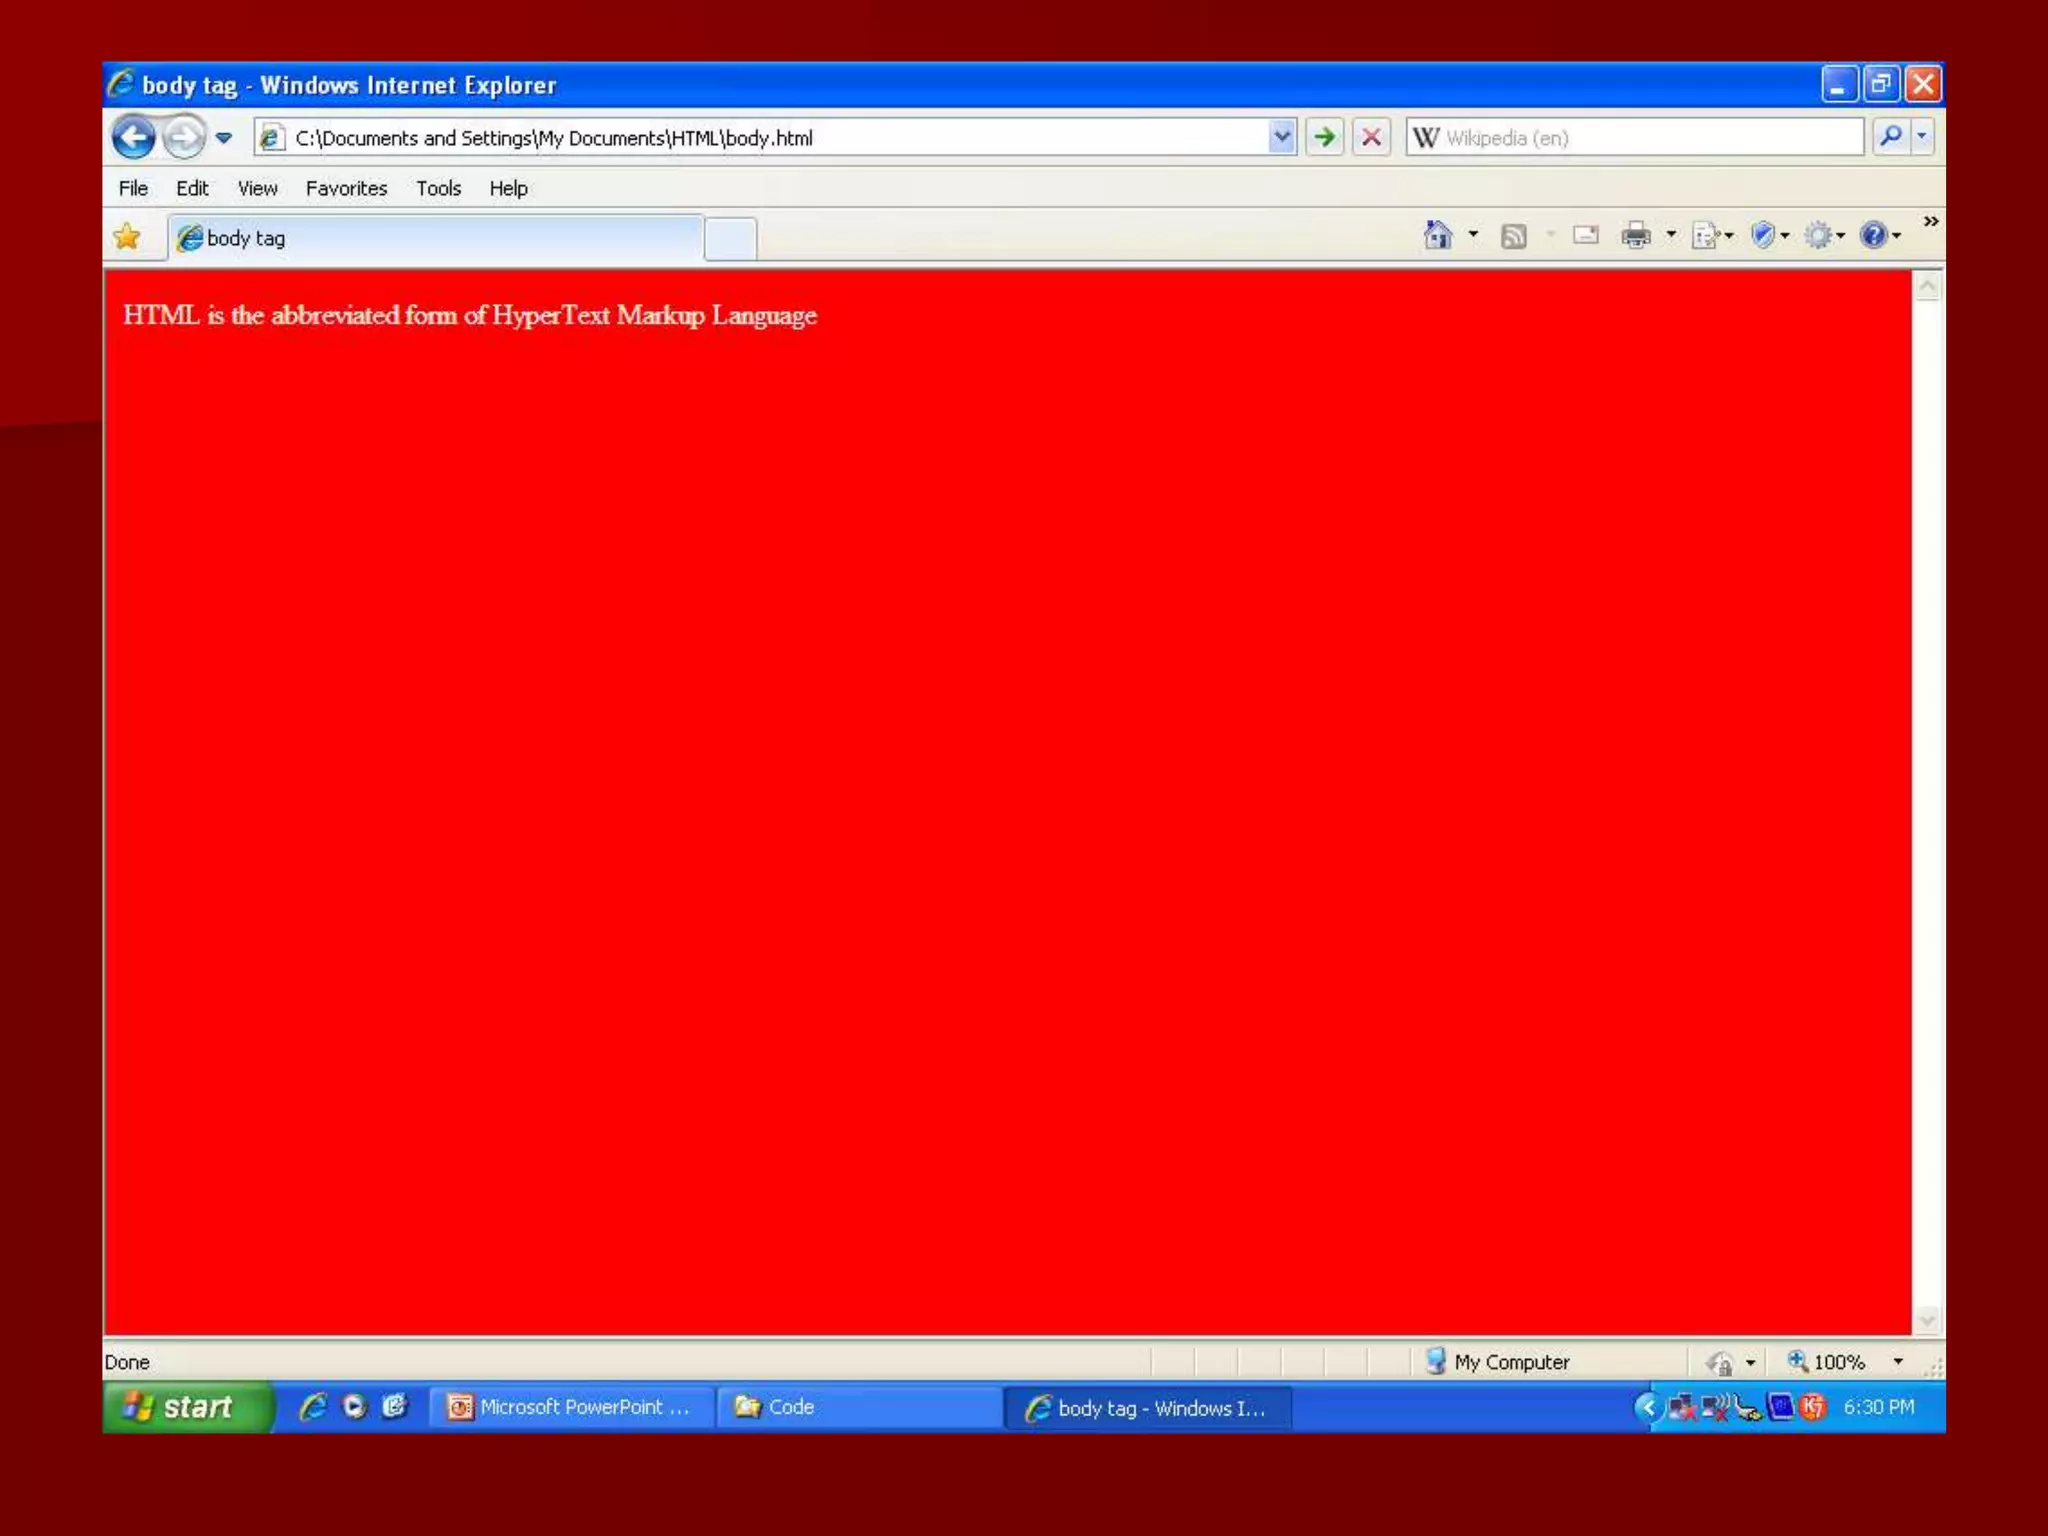Select the 'body tag' browser tab
2048x1536 pixels.
(436, 238)
